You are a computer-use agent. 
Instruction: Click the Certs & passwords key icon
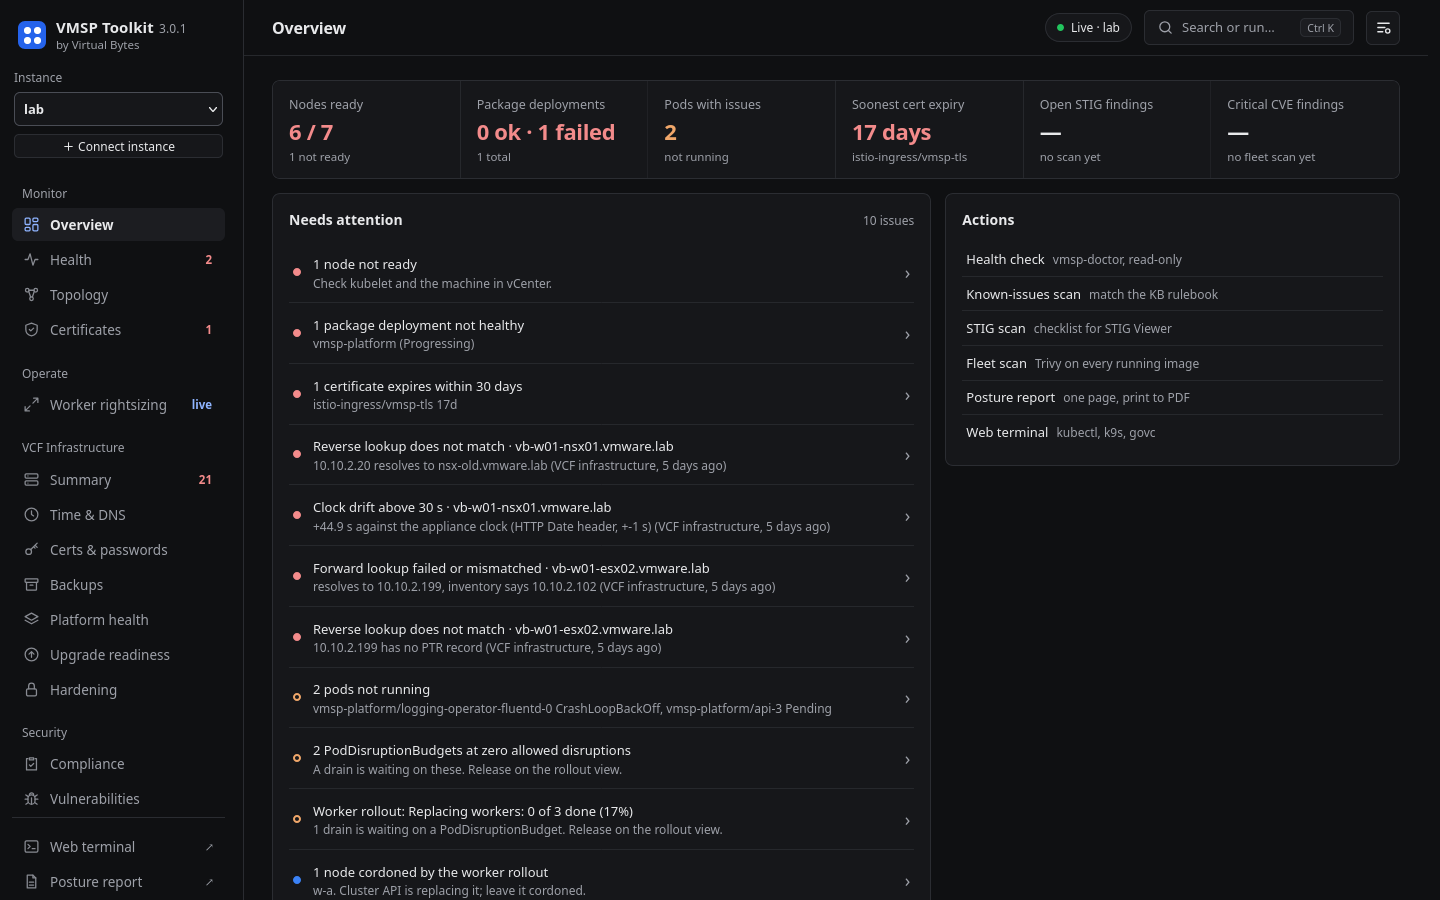pyautogui.click(x=32, y=550)
